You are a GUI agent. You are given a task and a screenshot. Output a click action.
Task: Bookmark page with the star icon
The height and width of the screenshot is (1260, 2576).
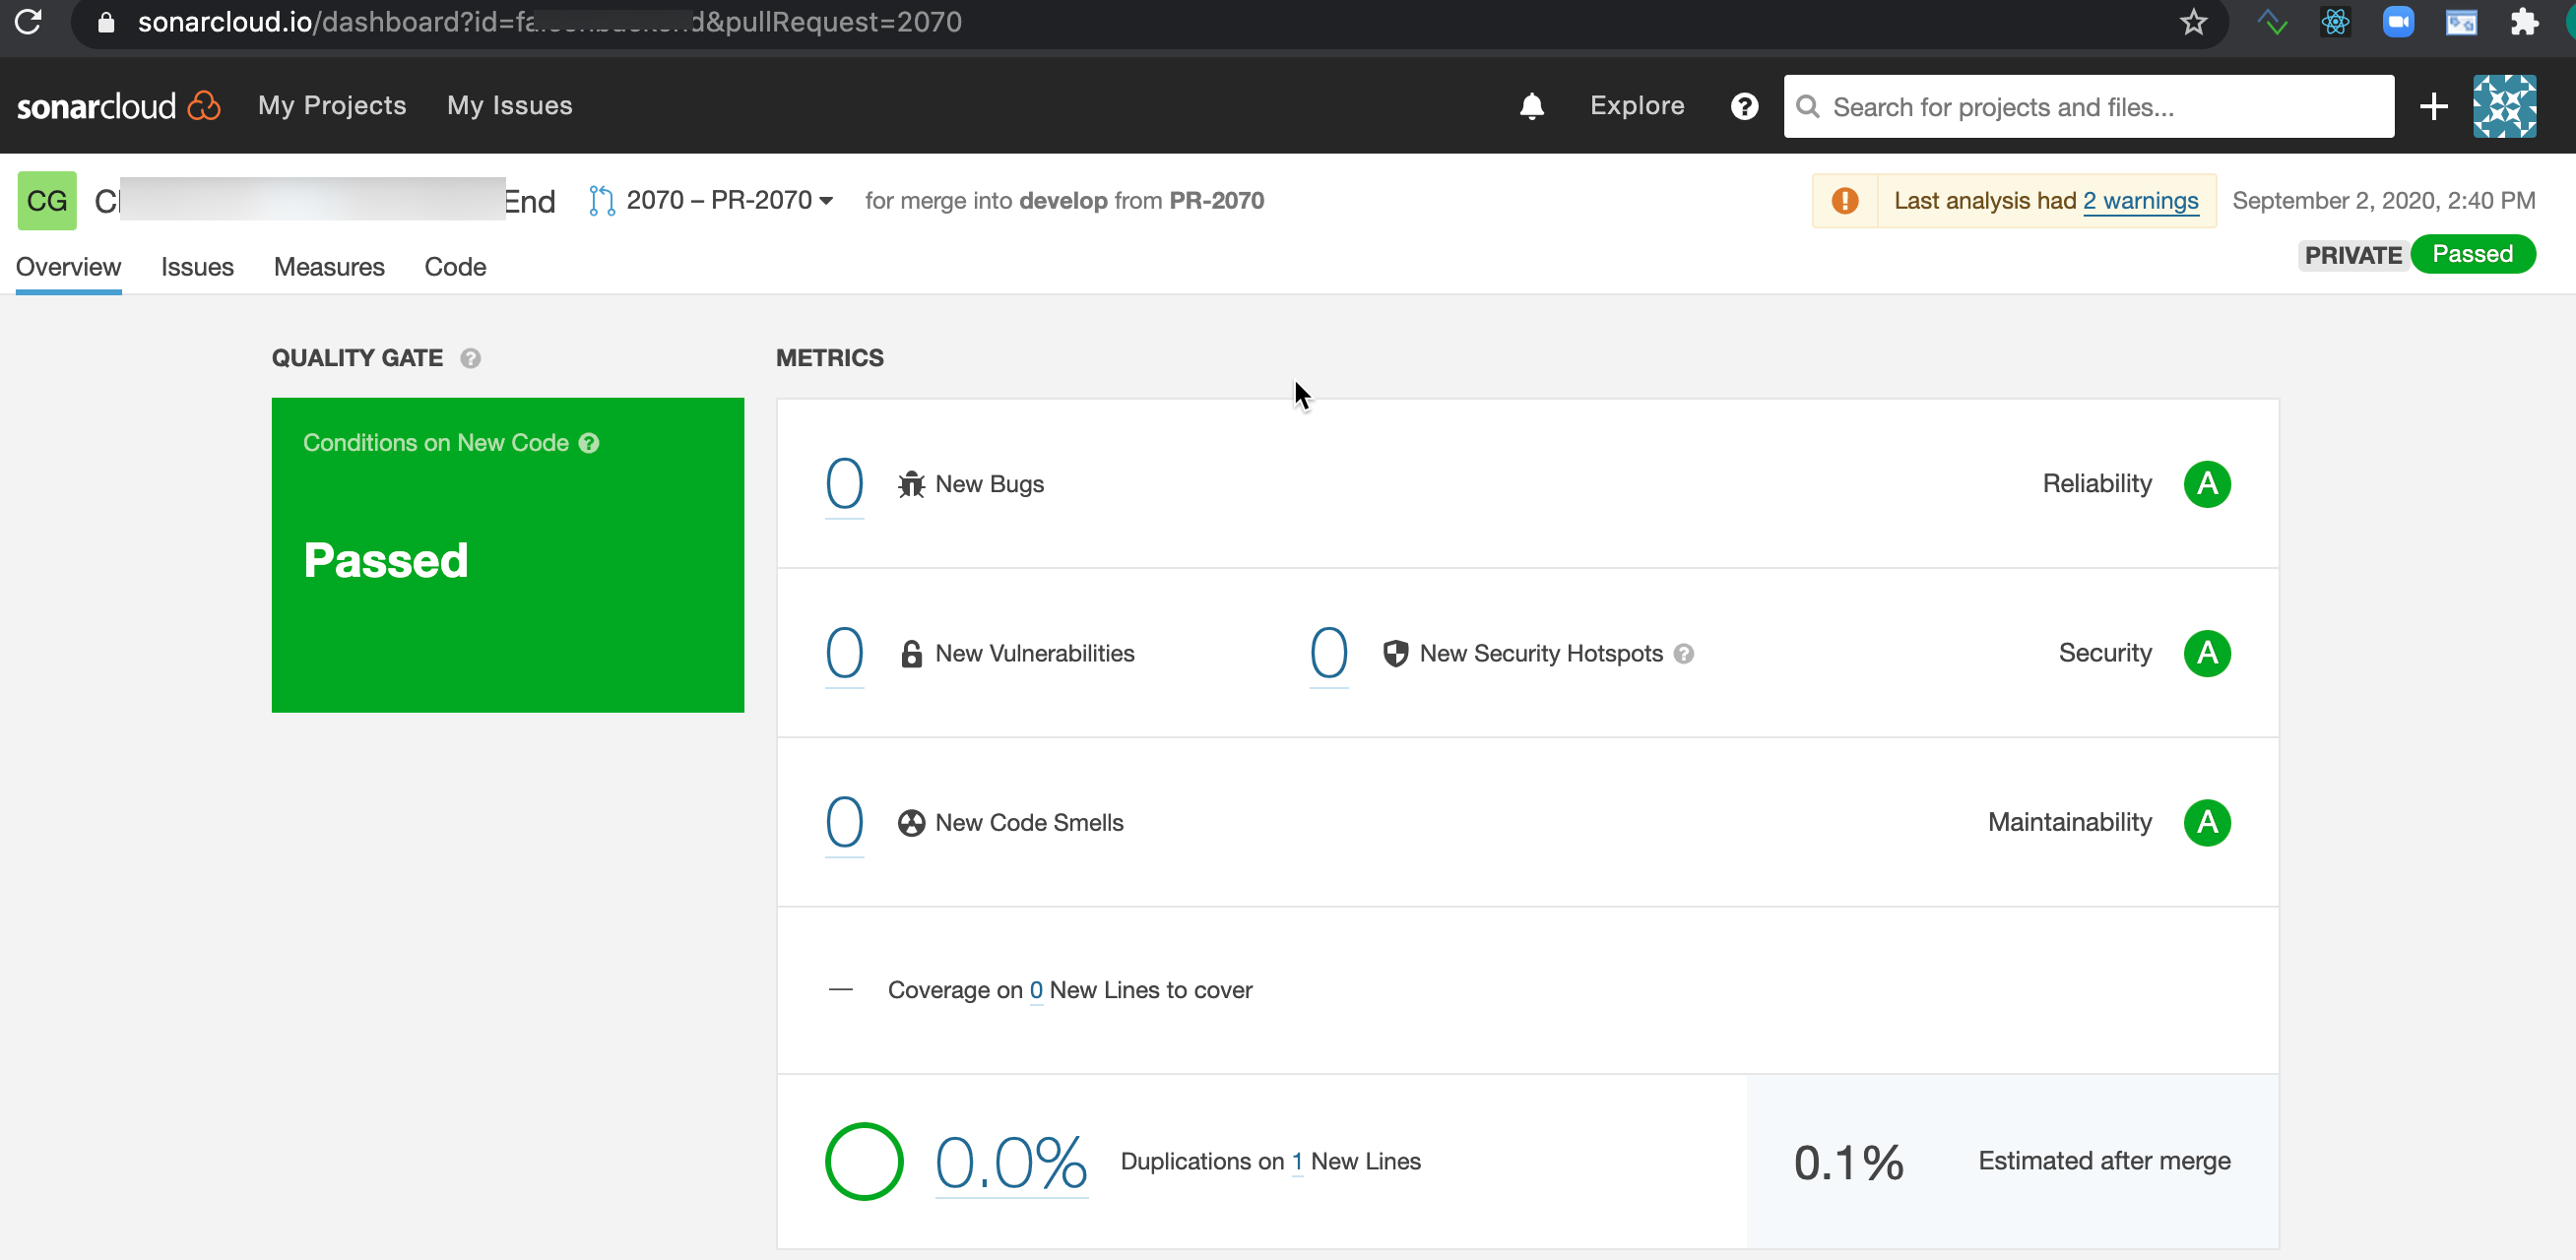tap(2193, 22)
